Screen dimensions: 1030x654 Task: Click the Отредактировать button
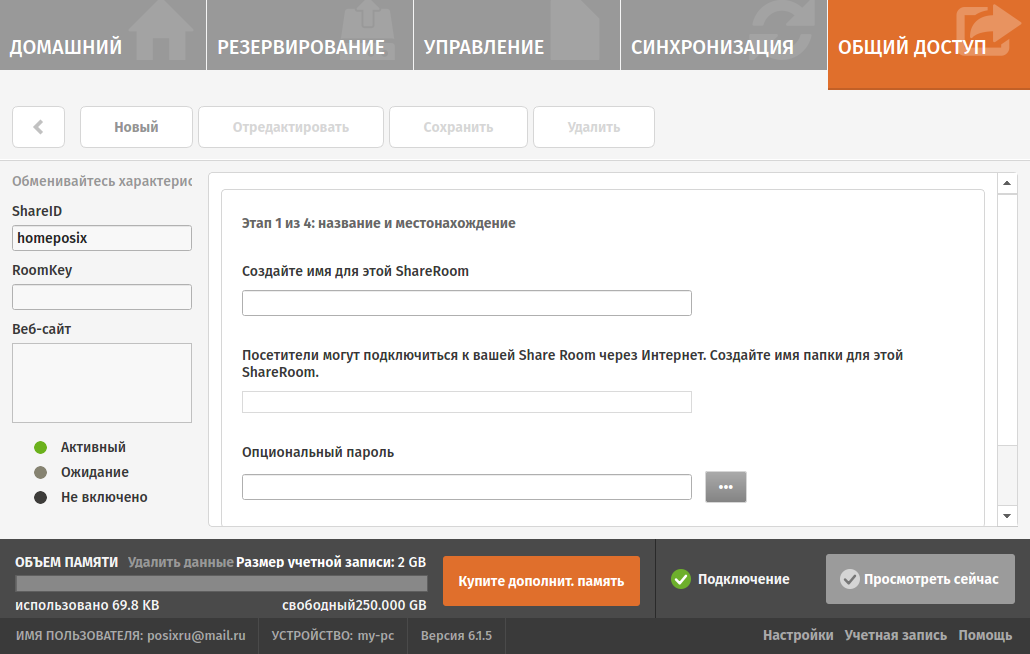tap(290, 127)
